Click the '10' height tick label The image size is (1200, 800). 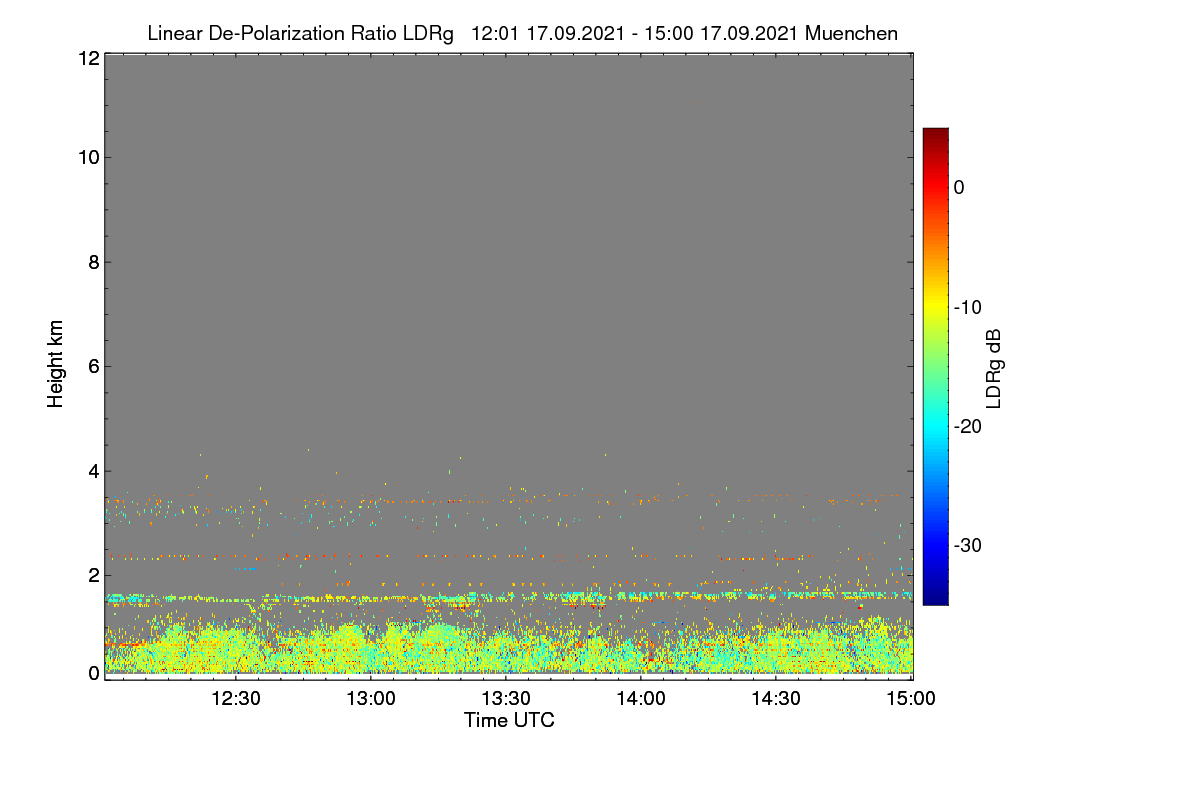tap(86, 158)
